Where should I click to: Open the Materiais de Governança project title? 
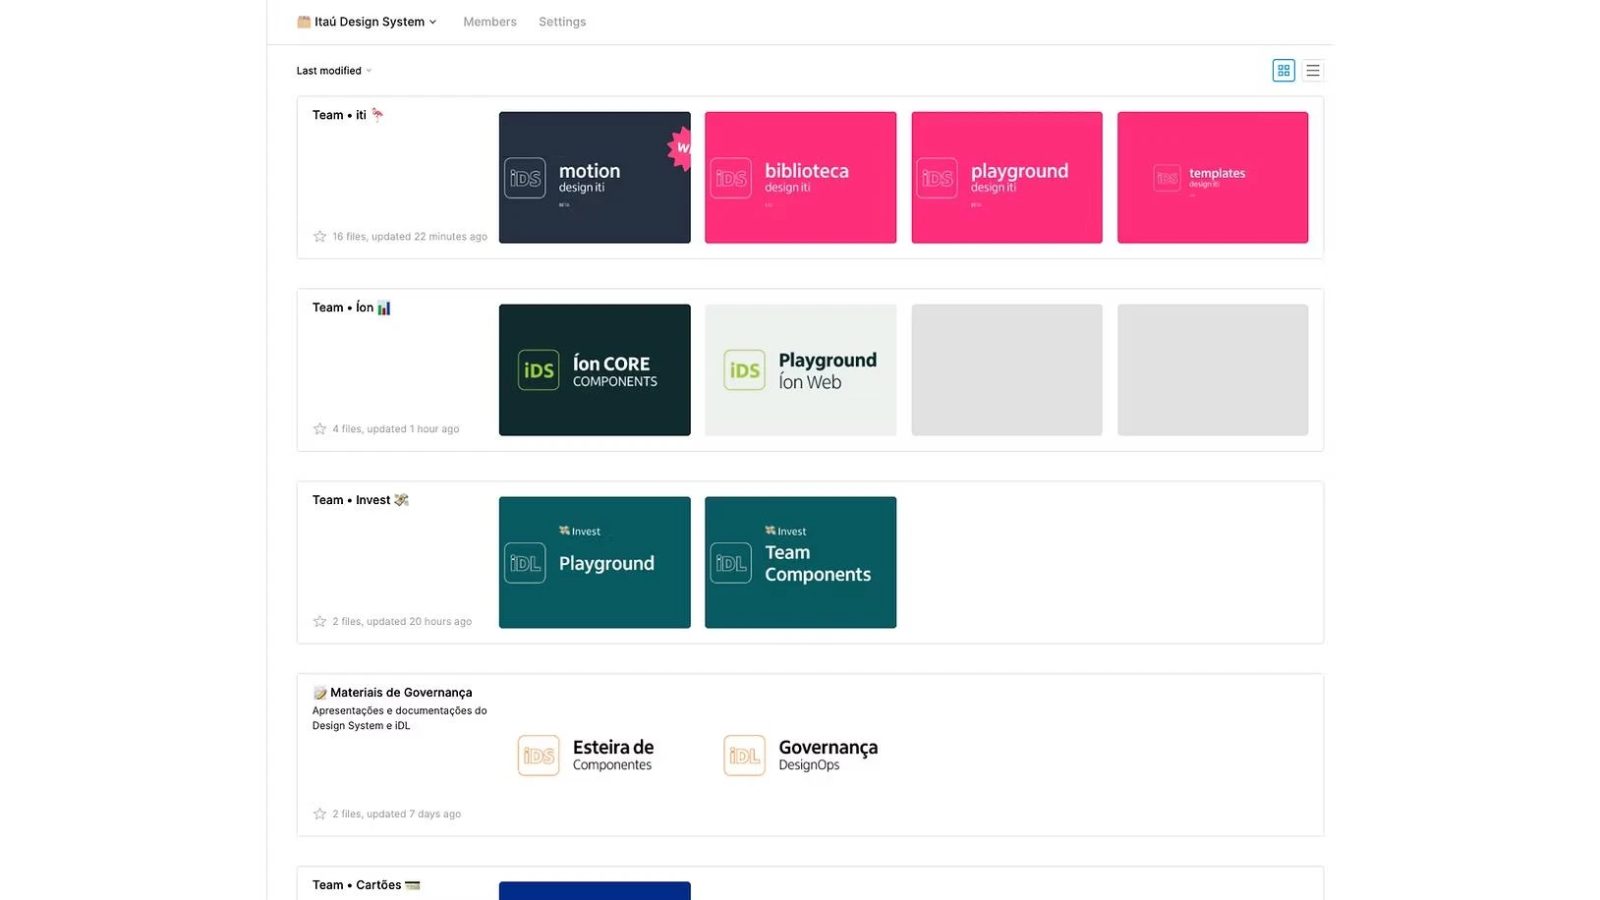pos(392,692)
